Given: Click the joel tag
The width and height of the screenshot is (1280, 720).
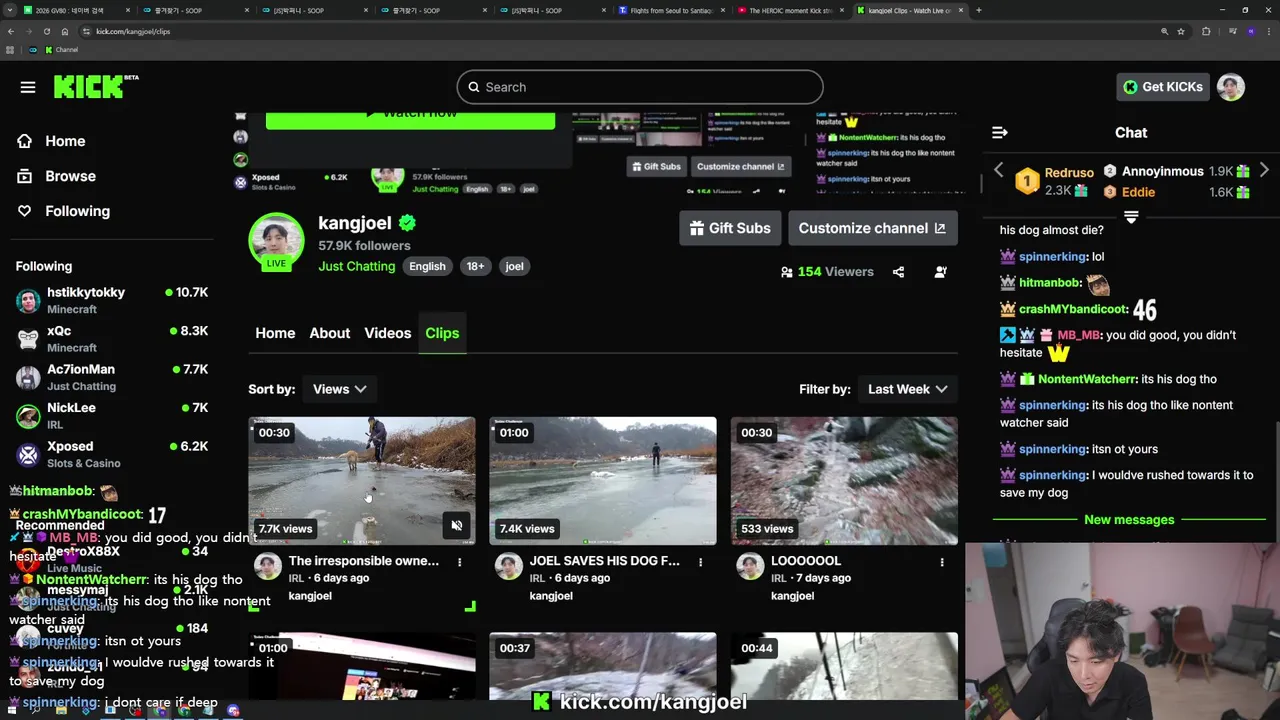Looking at the screenshot, I should coord(514,266).
